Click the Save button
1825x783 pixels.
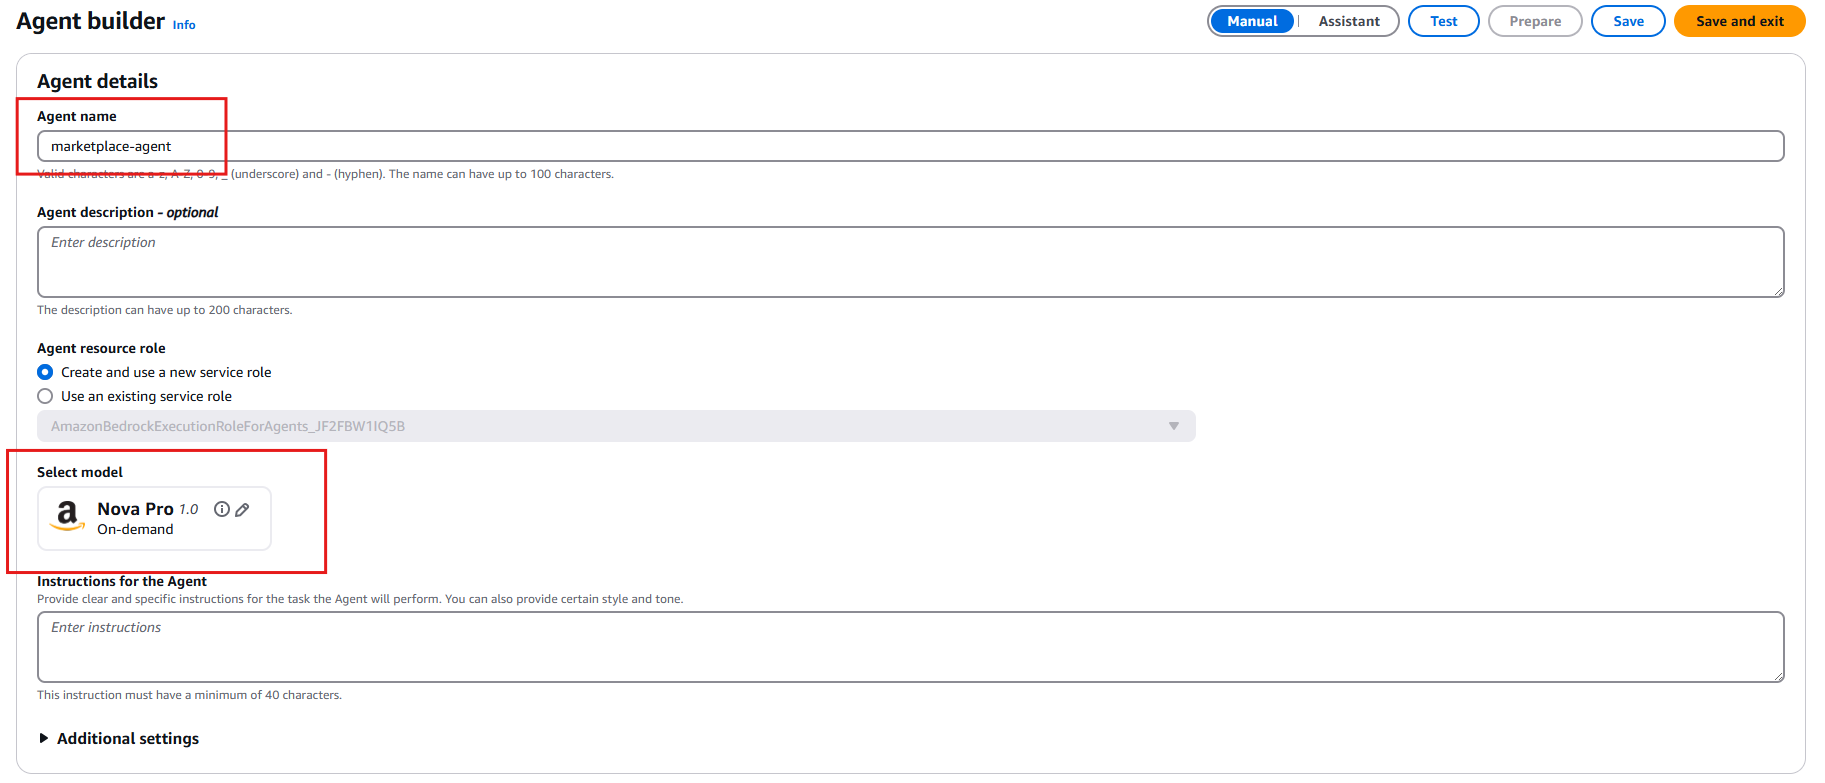1627,21
